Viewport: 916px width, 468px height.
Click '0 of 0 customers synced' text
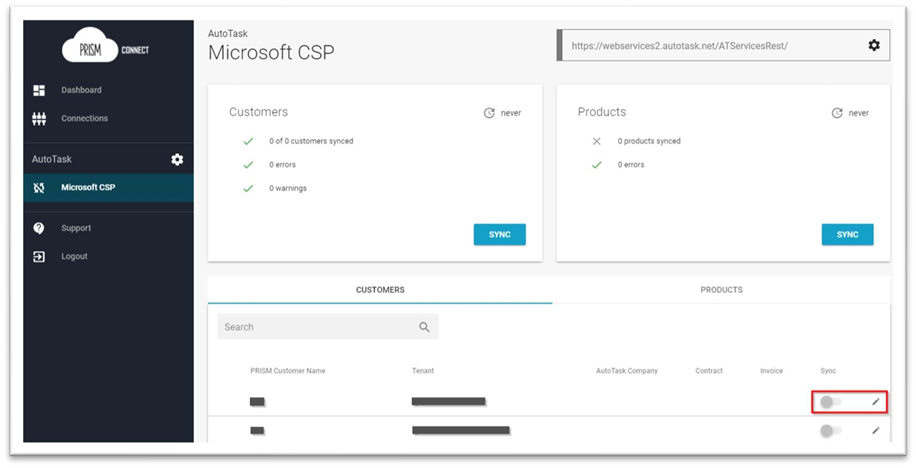coord(311,141)
